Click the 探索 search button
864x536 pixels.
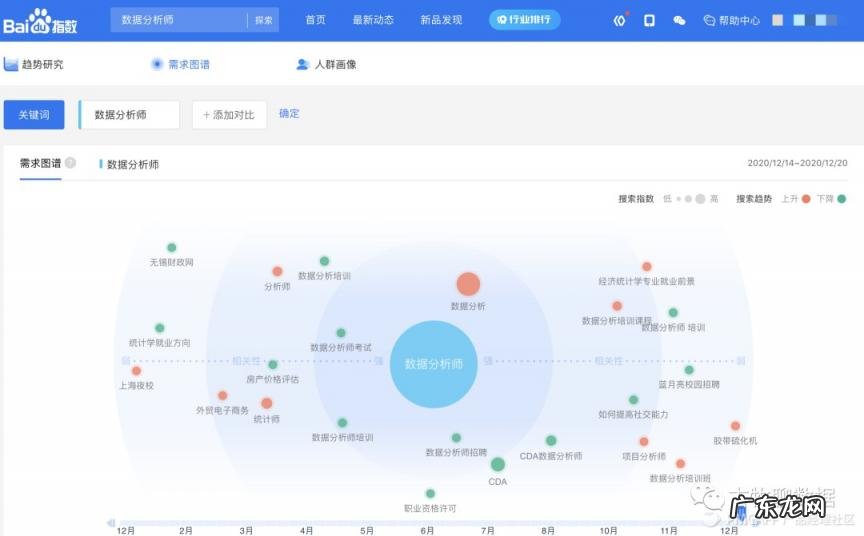(263, 20)
